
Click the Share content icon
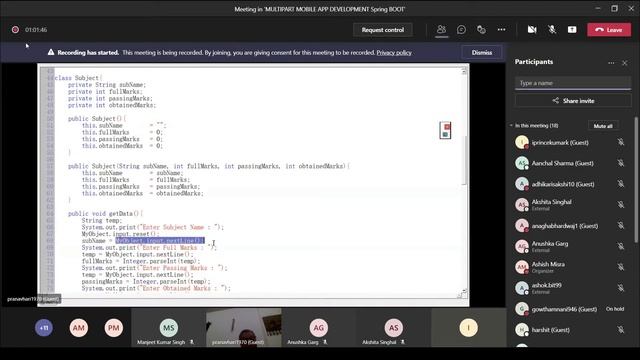click(572, 30)
